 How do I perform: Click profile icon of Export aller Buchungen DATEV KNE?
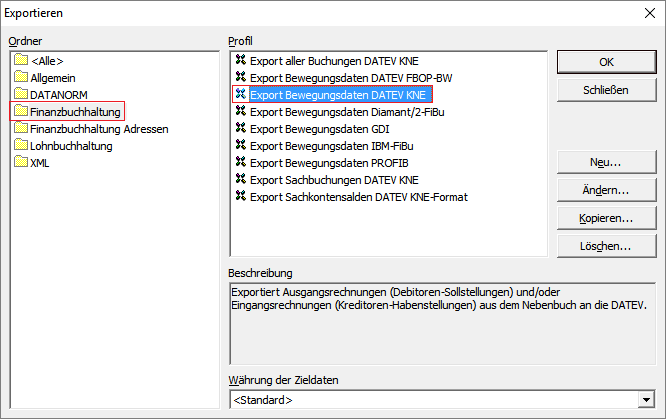coord(241,59)
